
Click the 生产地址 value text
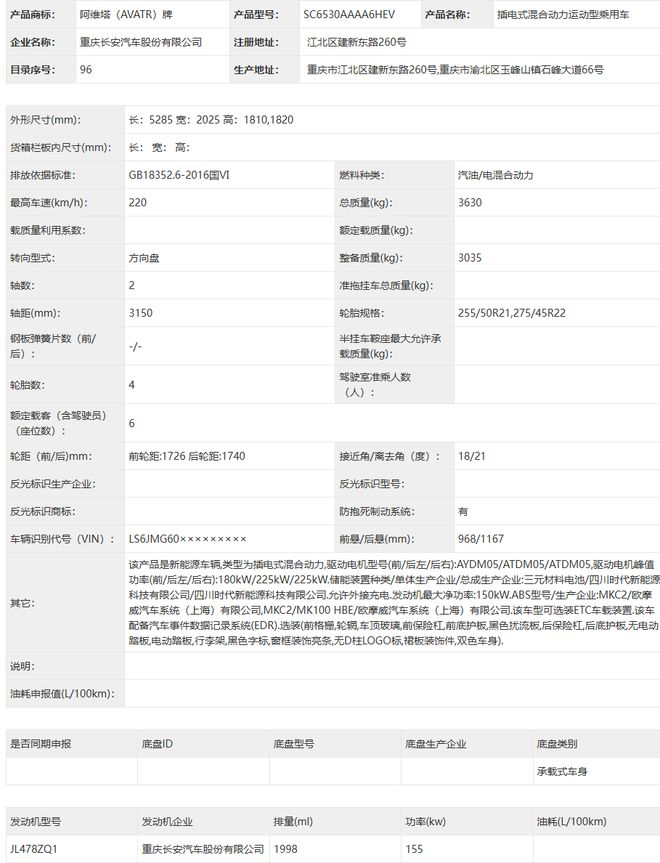click(455, 69)
